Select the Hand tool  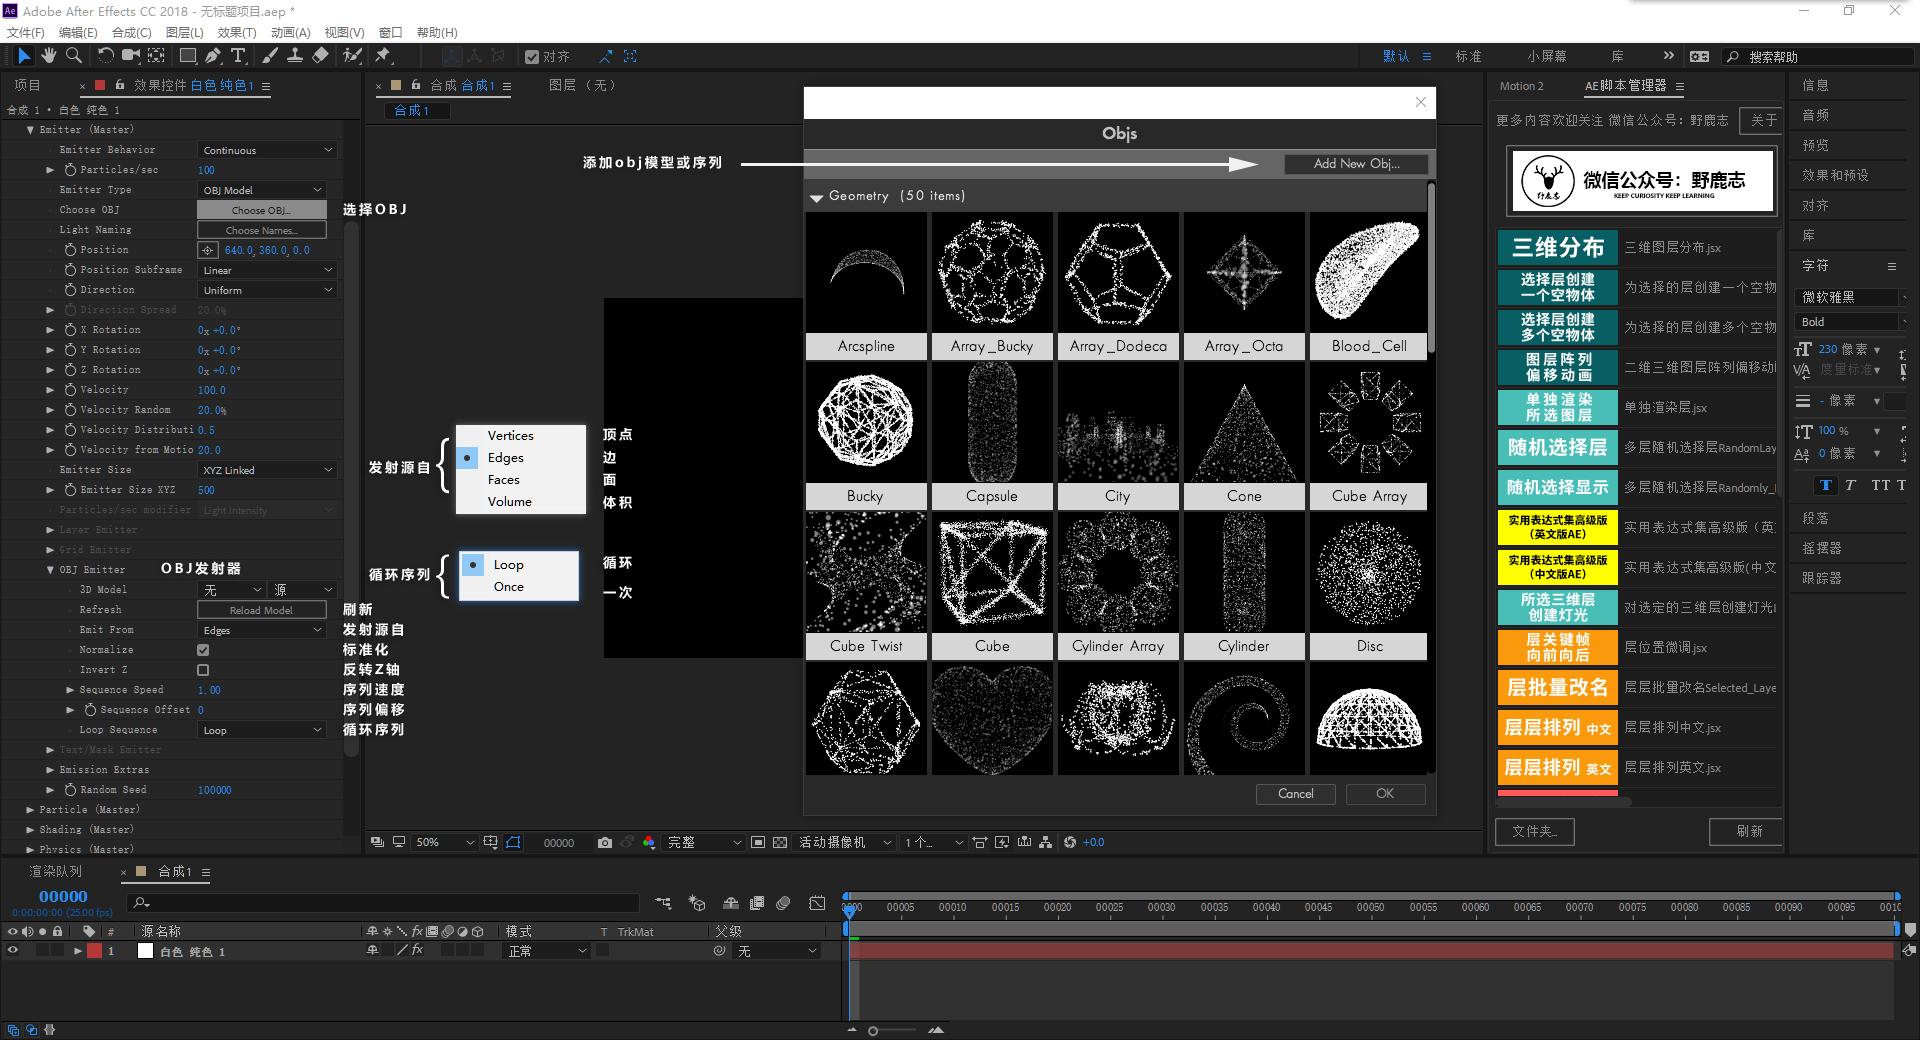(x=48, y=56)
